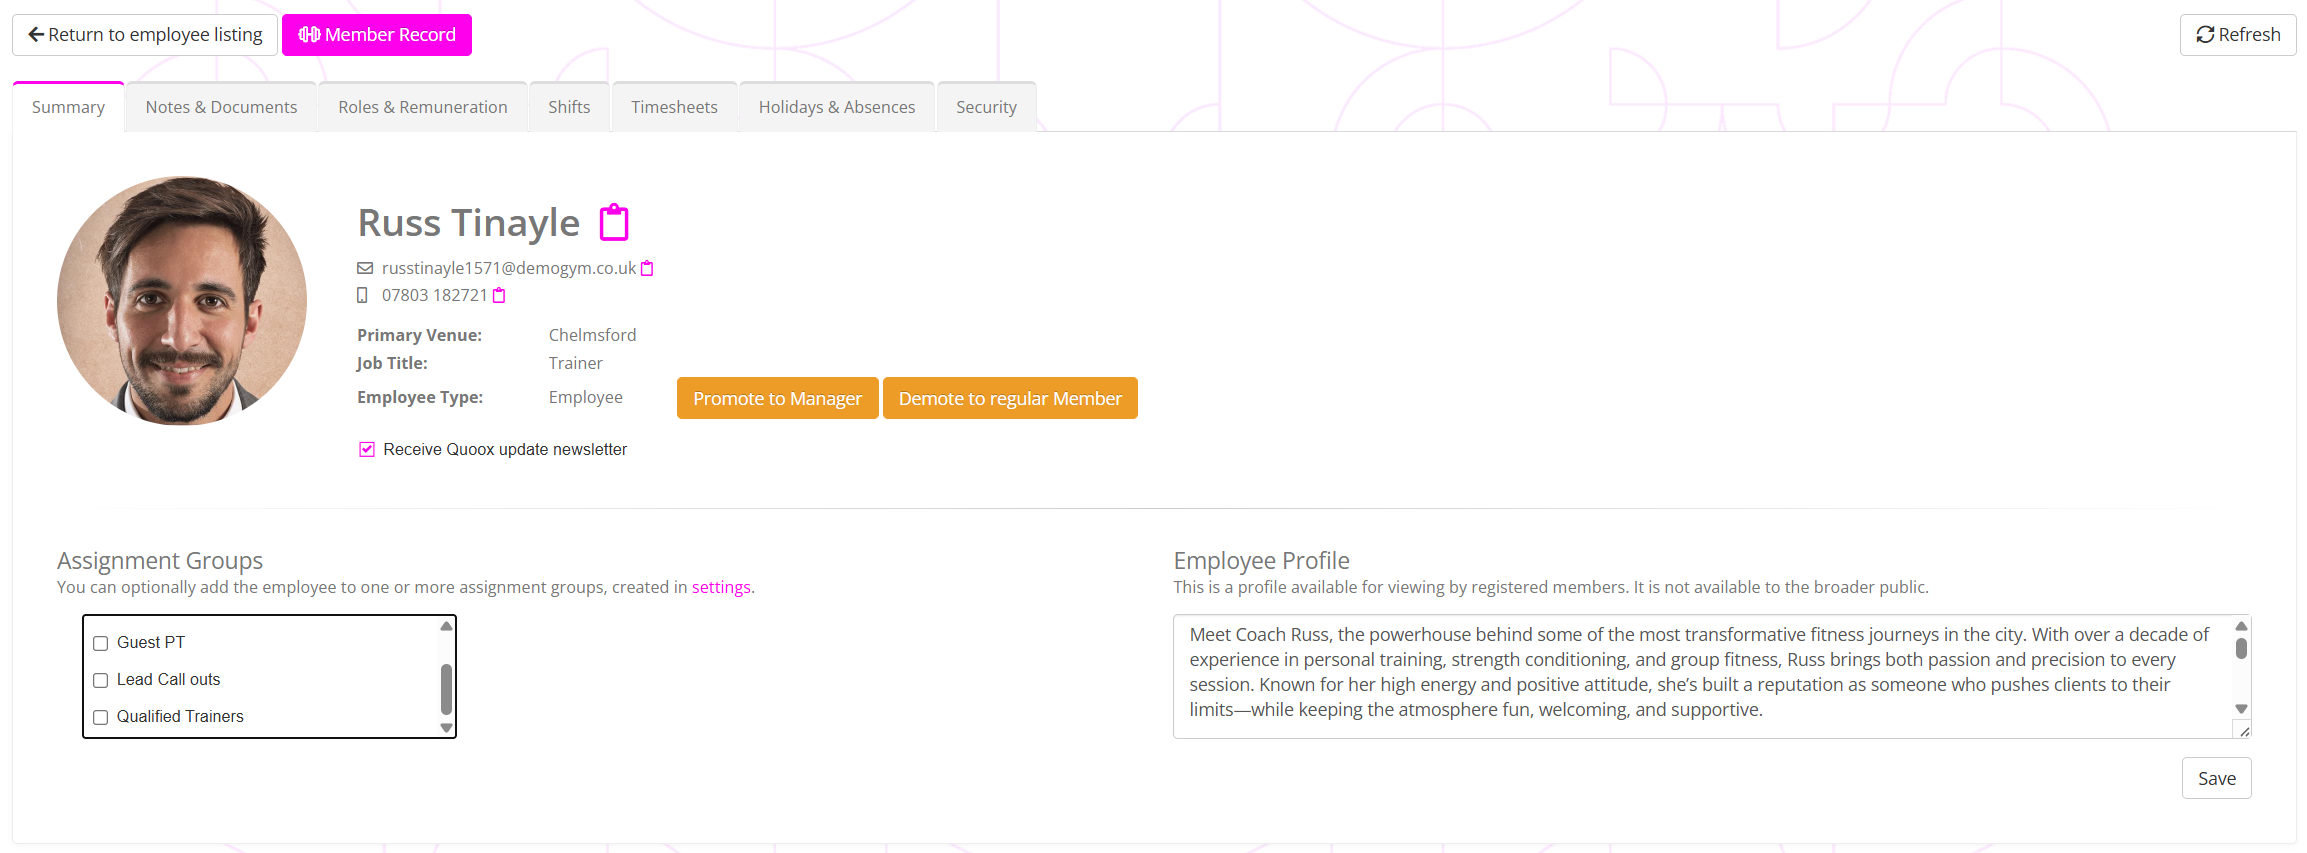
Task: Promote employee to Manager
Action: (x=777, y=398)
